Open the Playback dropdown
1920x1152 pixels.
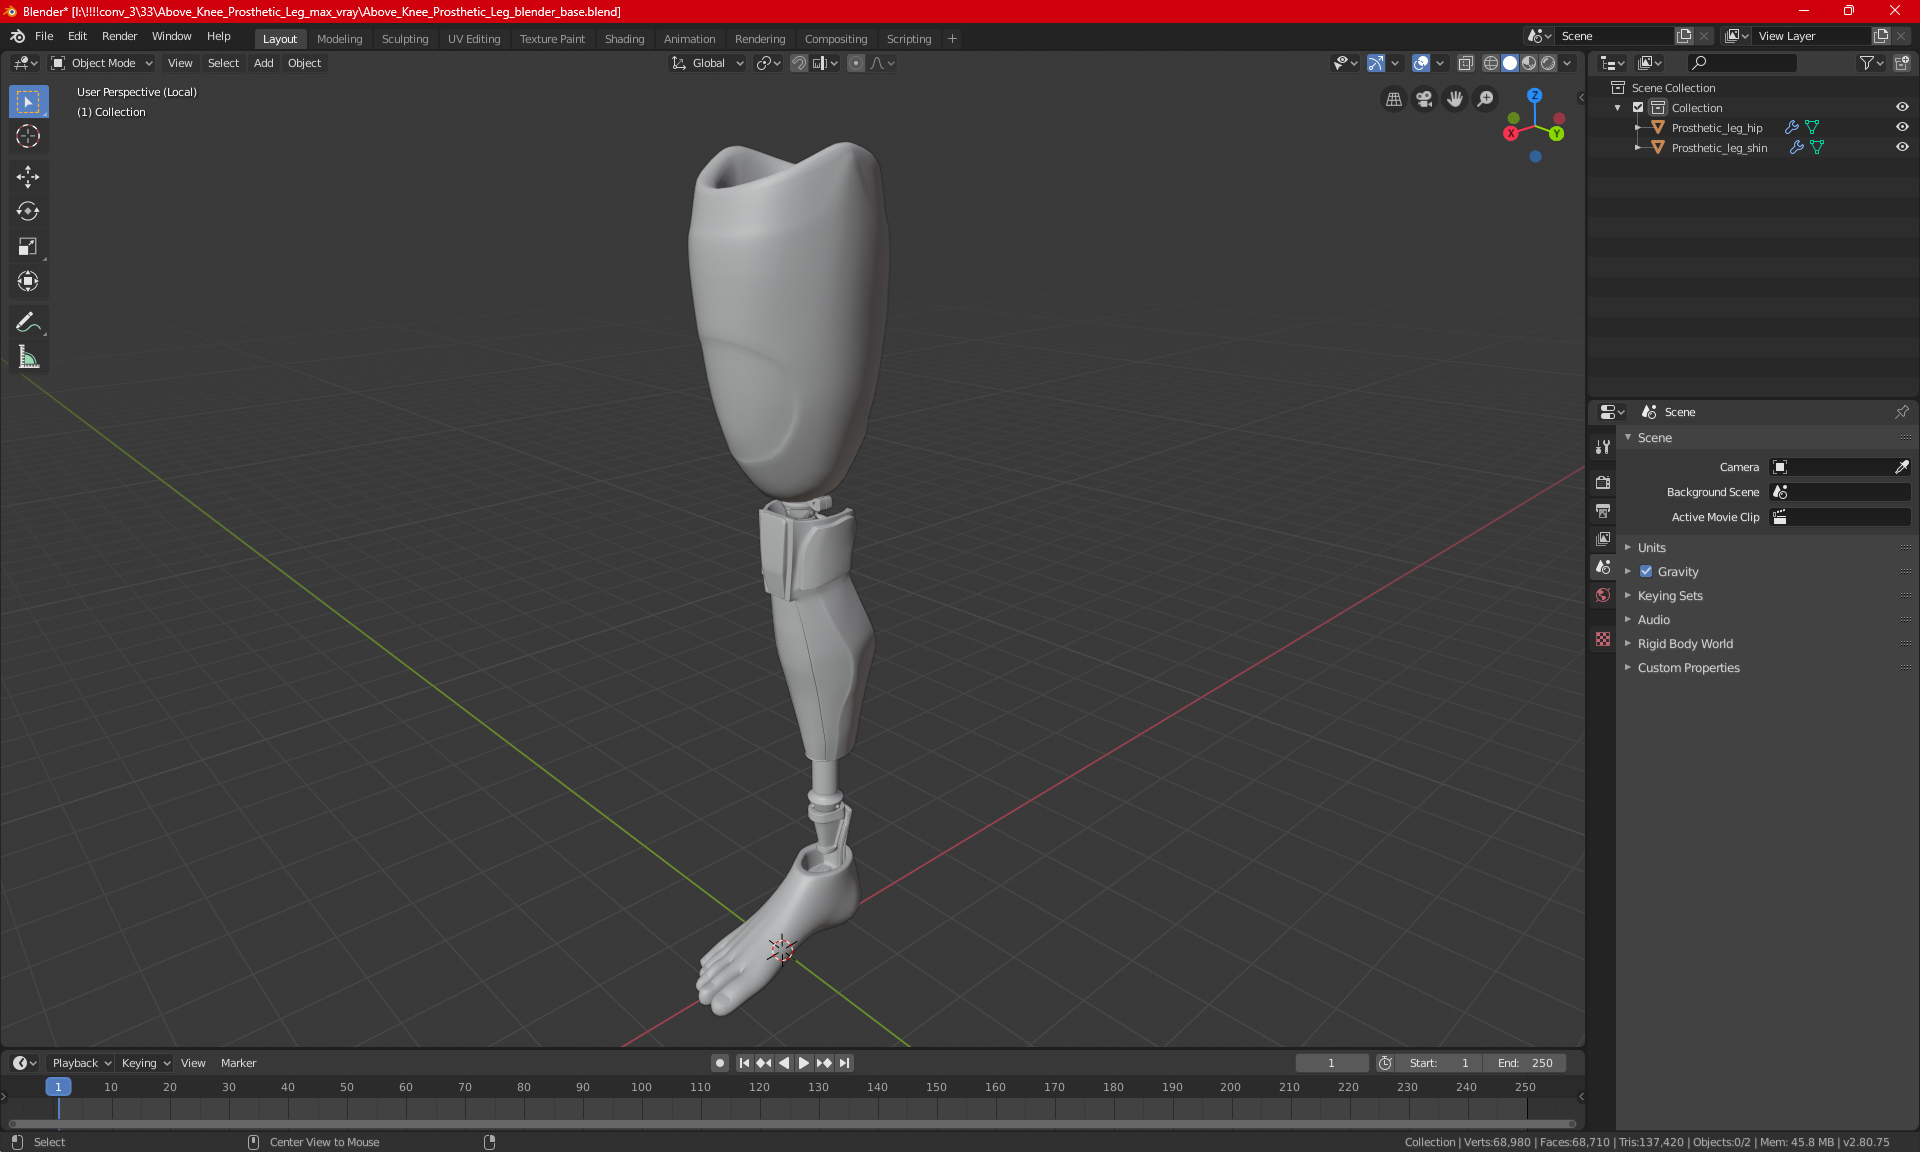tap(81, 1063)
